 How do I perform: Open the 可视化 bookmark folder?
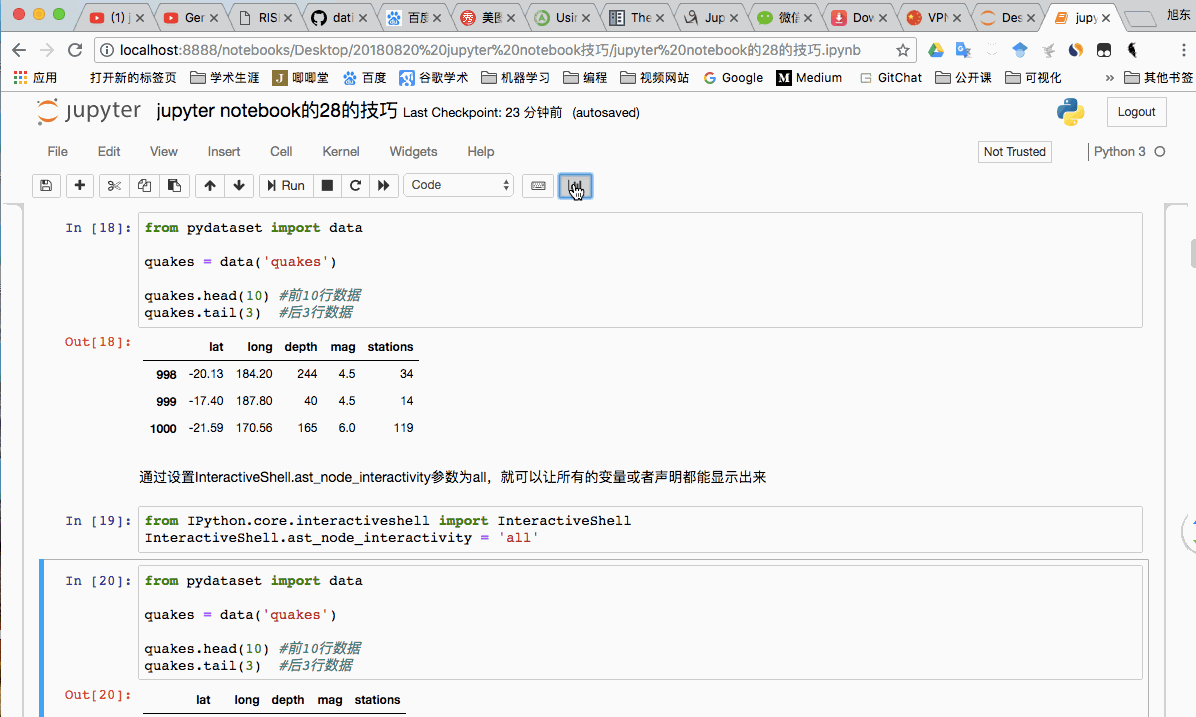(x=1034, y=78)
